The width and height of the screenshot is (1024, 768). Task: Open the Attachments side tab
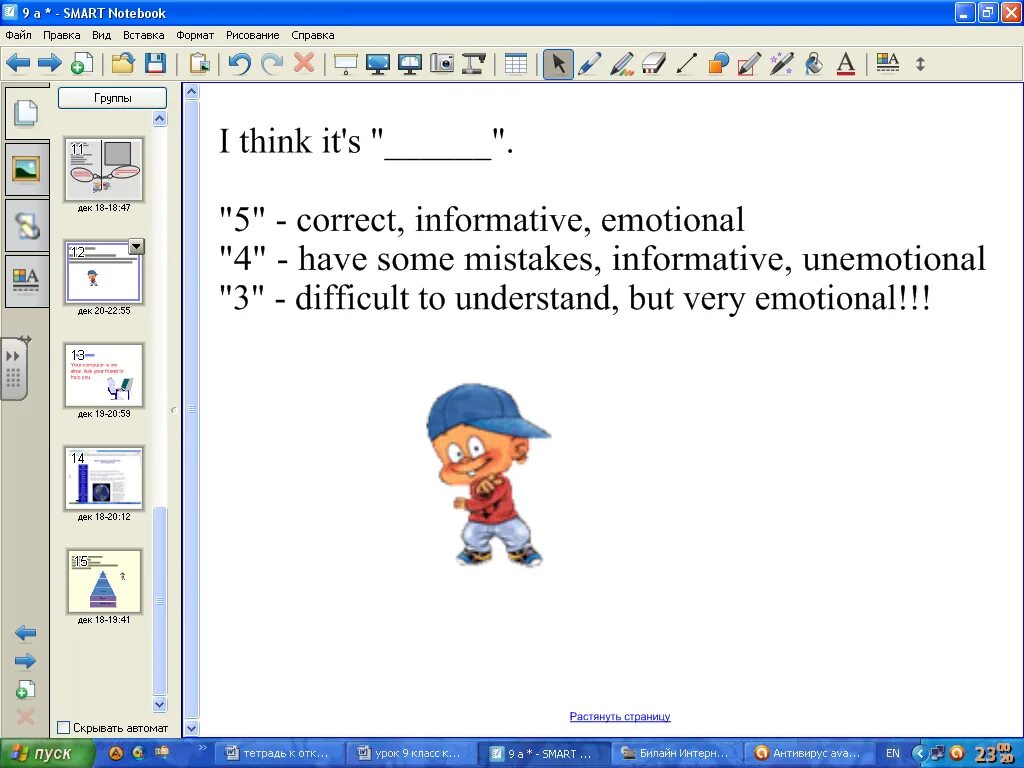(x=27, y=226)
